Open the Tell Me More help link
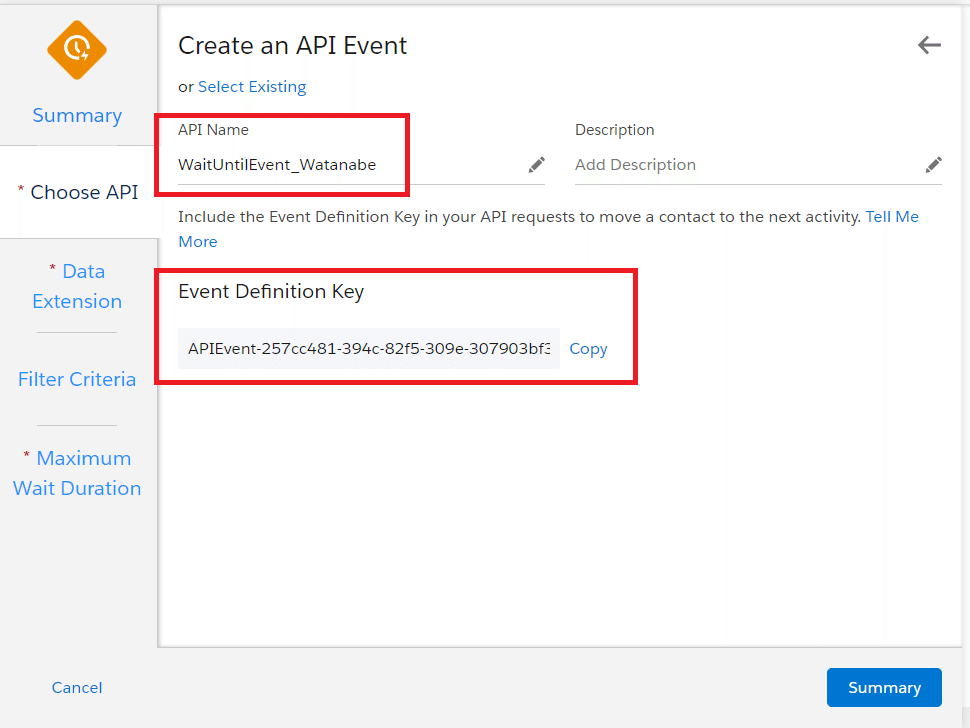The width and height of the screenshot is (970, 728). tap(548, 229)
